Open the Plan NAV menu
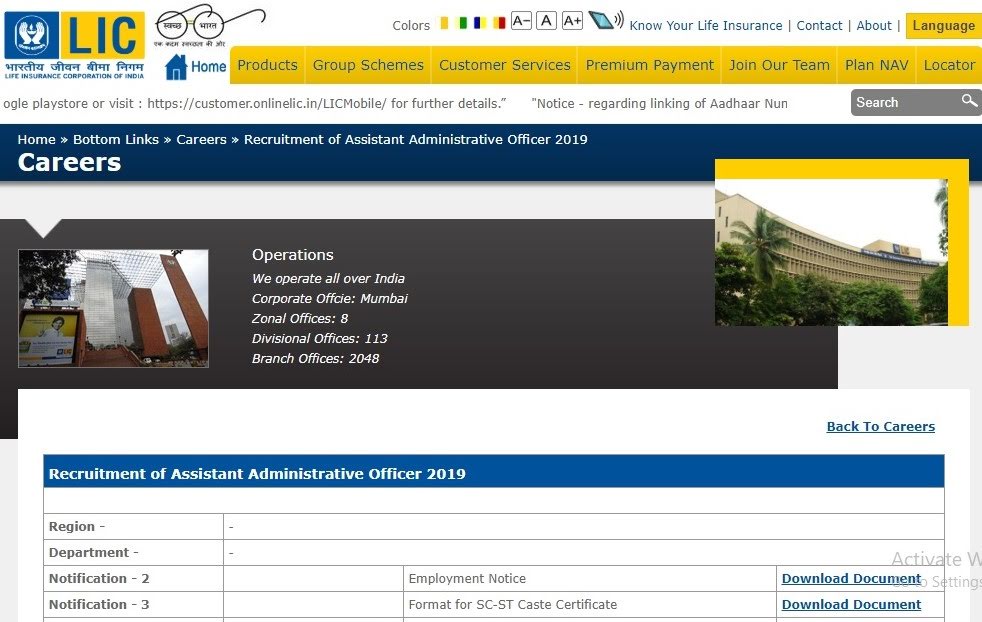This screenshot has height=622, width=982. tap(876, 65)
